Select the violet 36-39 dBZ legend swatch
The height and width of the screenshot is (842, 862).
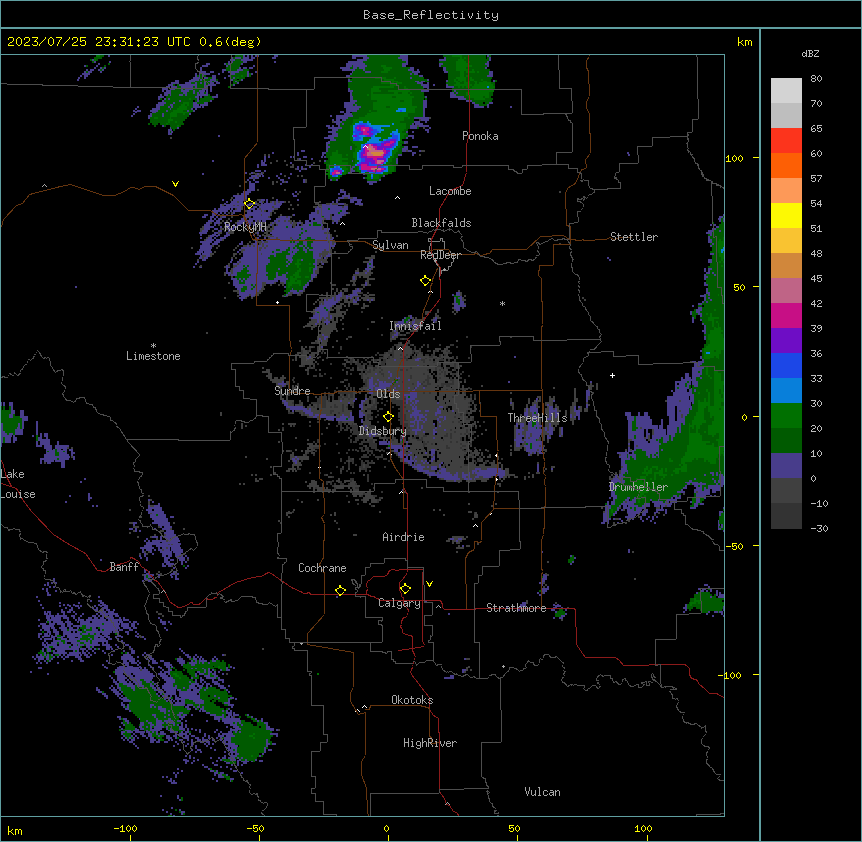coord(786,340)
